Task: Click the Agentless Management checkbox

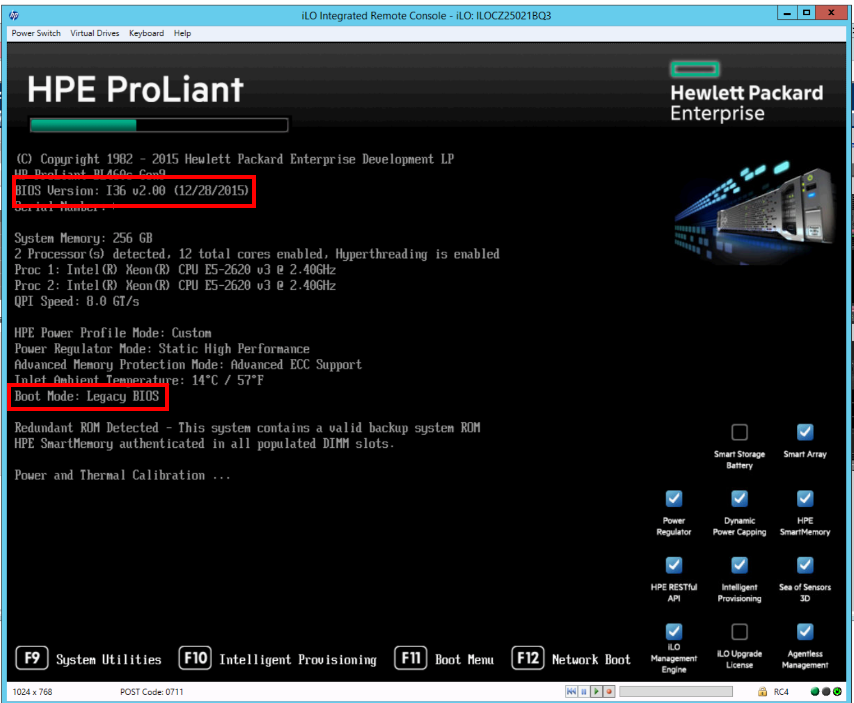Action: [805, 632]
